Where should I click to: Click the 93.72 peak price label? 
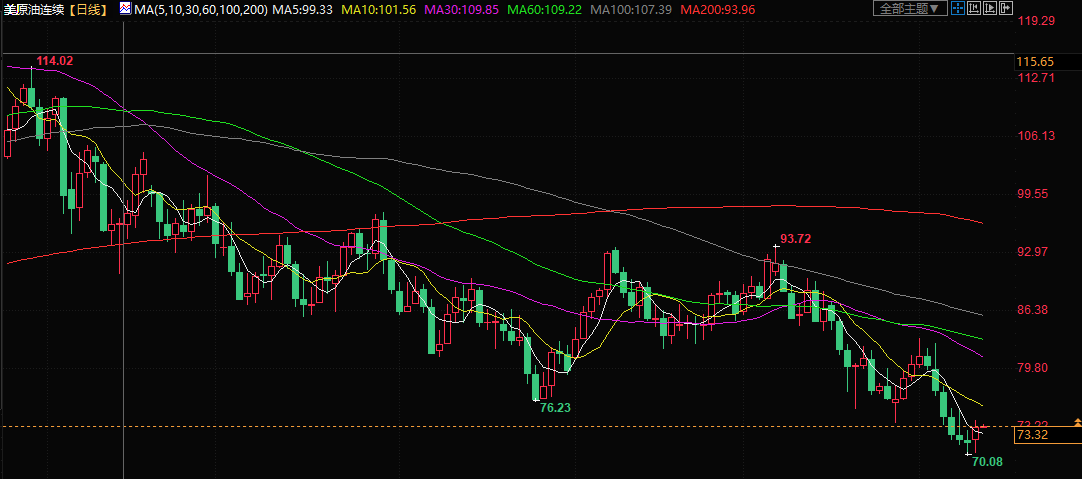click(795, 238)
